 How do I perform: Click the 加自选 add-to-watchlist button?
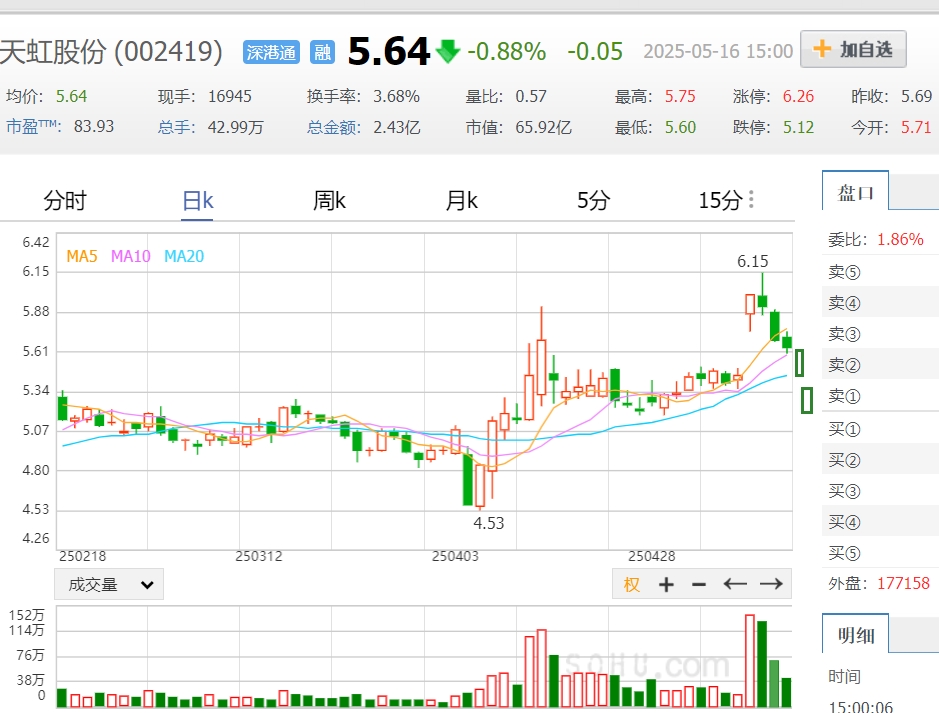tap(853, 50)
